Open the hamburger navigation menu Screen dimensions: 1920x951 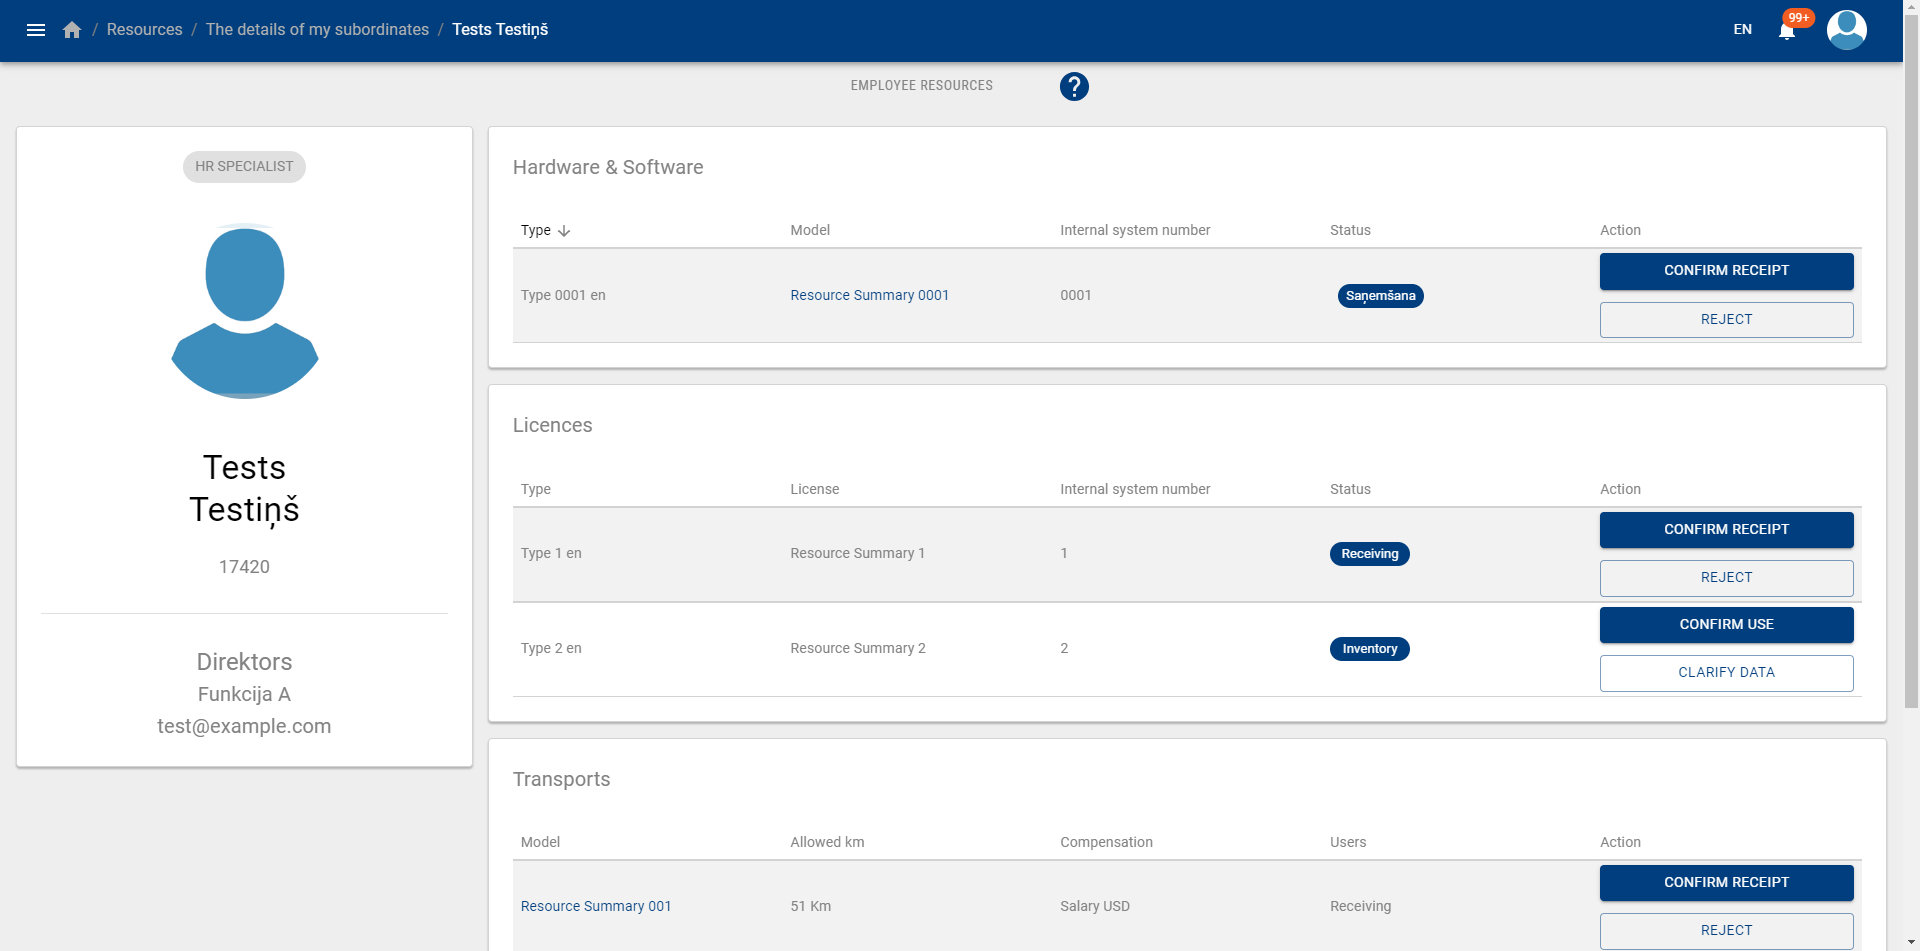tap(36, 30)
